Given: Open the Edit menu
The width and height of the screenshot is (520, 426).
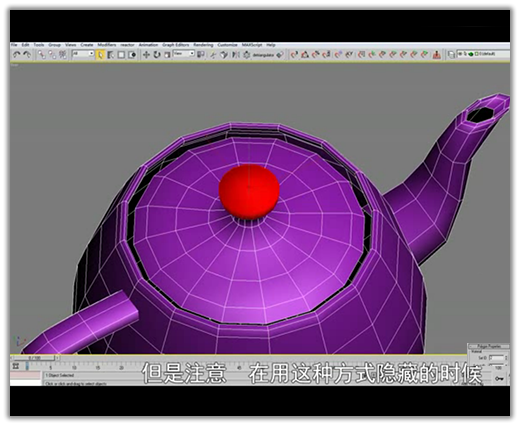Looking at the screenshot, I should tap(25, 45).
